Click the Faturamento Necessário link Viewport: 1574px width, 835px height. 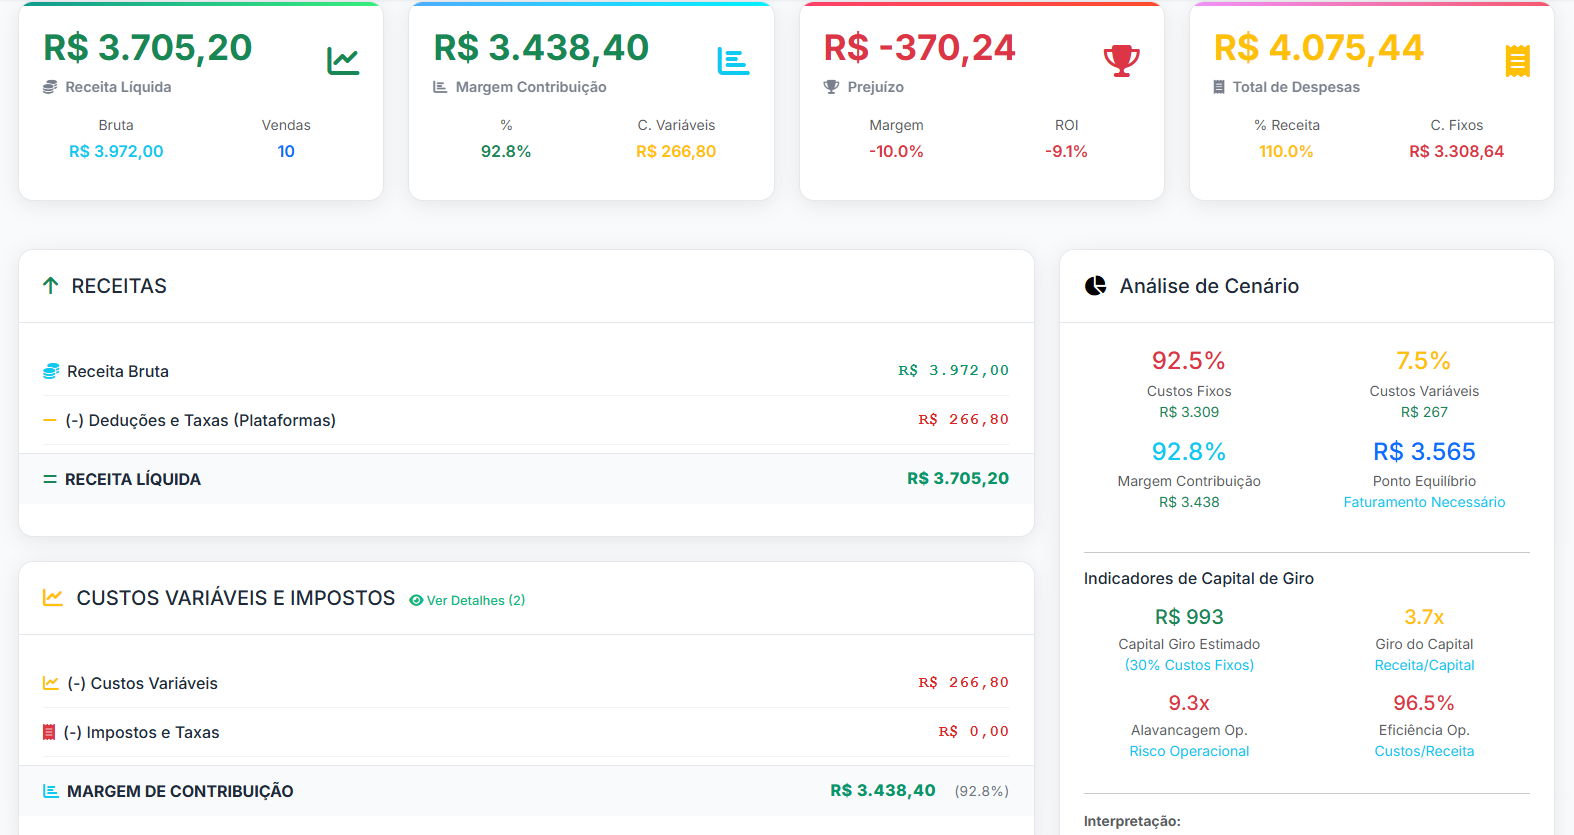coord(1424,502)
